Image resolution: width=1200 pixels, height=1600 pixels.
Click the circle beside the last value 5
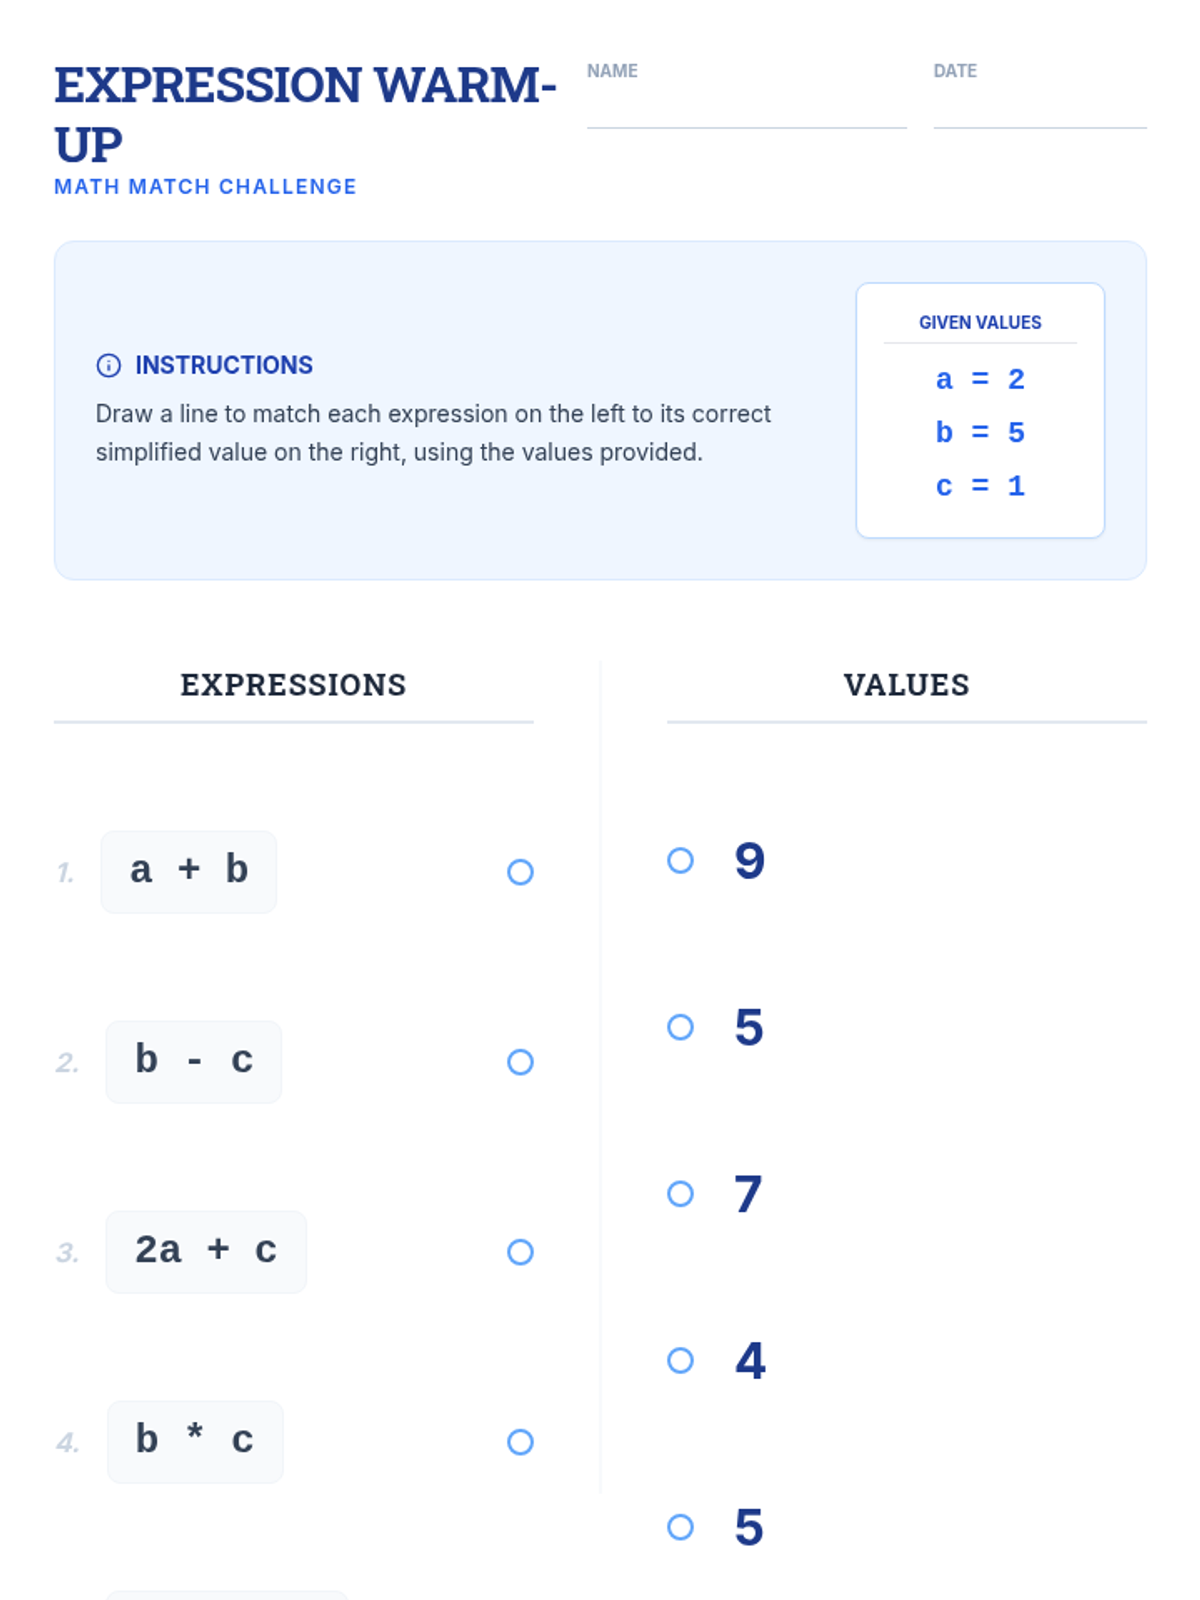pyautogui.click(x=680, y=1527)
